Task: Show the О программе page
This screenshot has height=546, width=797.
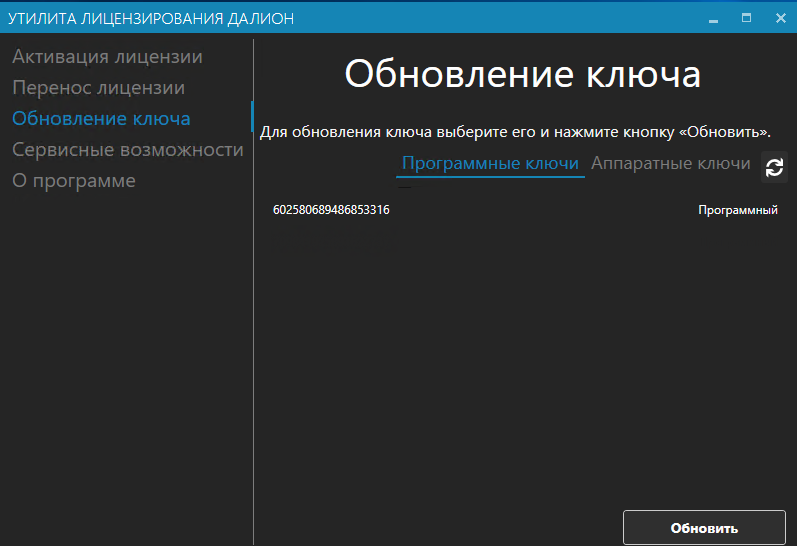Action: tap(74, 180)
